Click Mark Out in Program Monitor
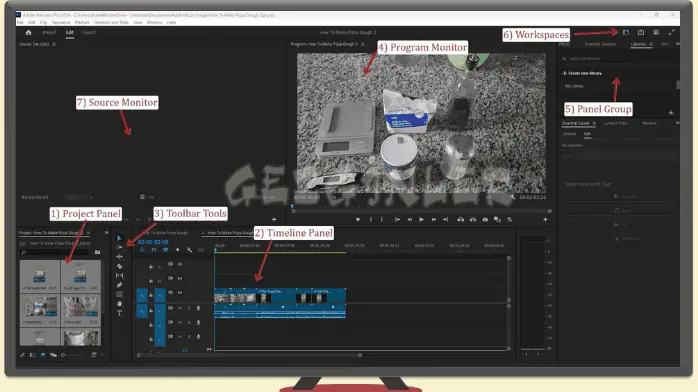This screenshot has width=698, height=392. 382,219
